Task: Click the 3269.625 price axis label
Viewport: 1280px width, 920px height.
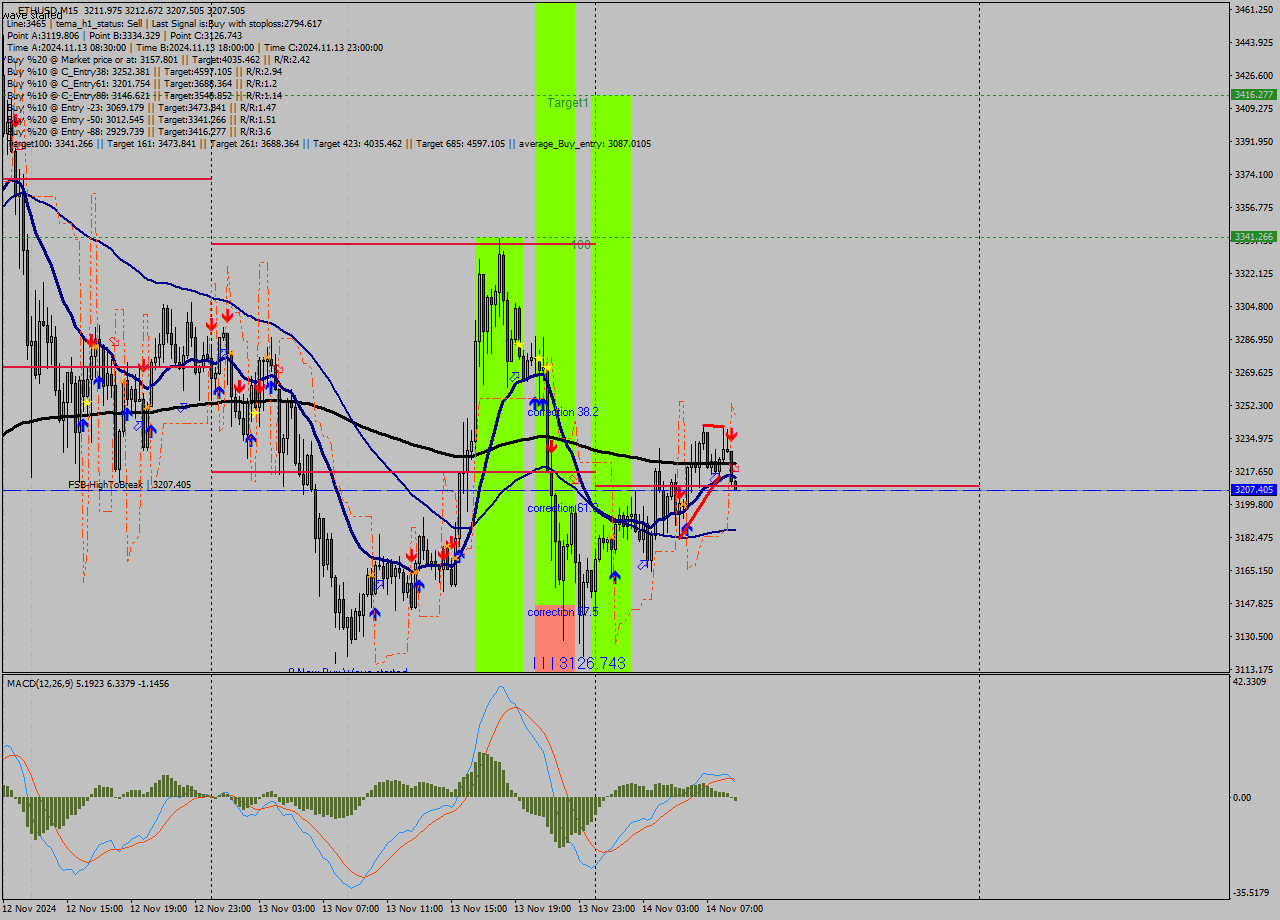Action: [x=1254, y=372]
